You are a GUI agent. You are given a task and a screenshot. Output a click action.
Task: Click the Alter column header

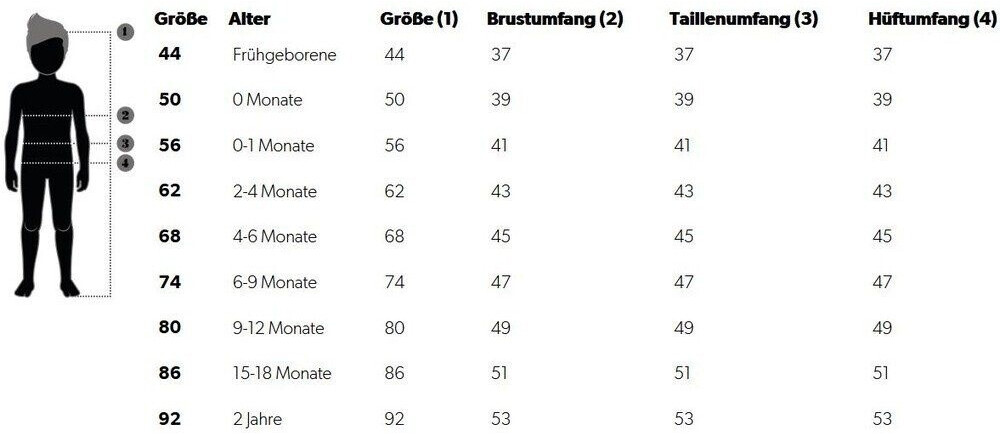[249, 19]
